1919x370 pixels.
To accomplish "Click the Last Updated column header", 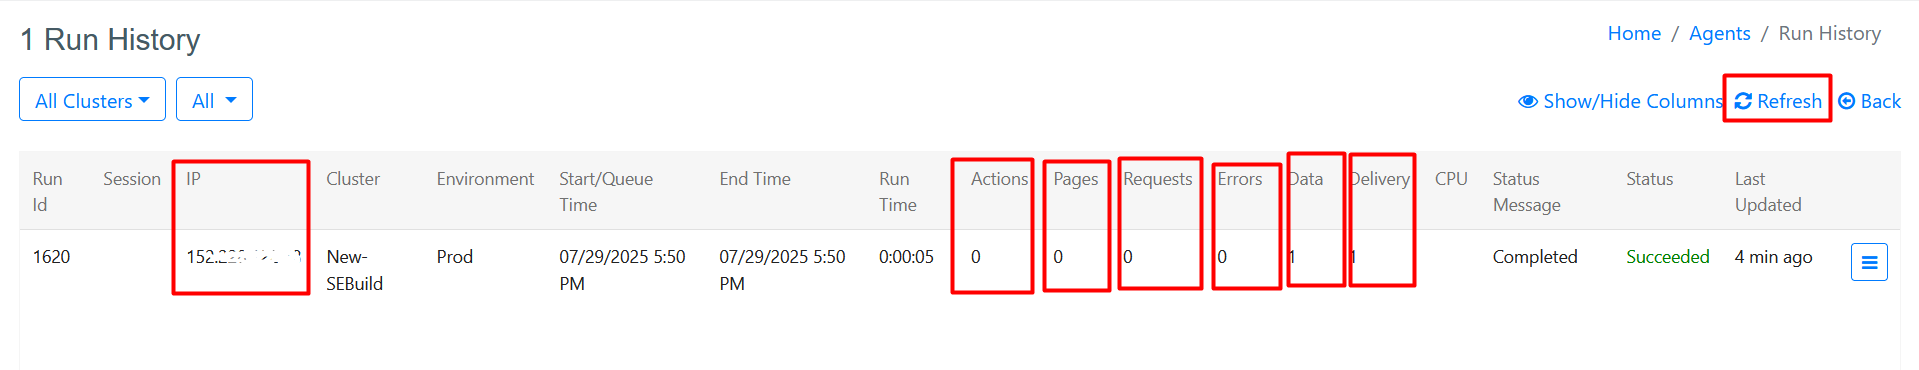I will click(x=1768, y=191).
